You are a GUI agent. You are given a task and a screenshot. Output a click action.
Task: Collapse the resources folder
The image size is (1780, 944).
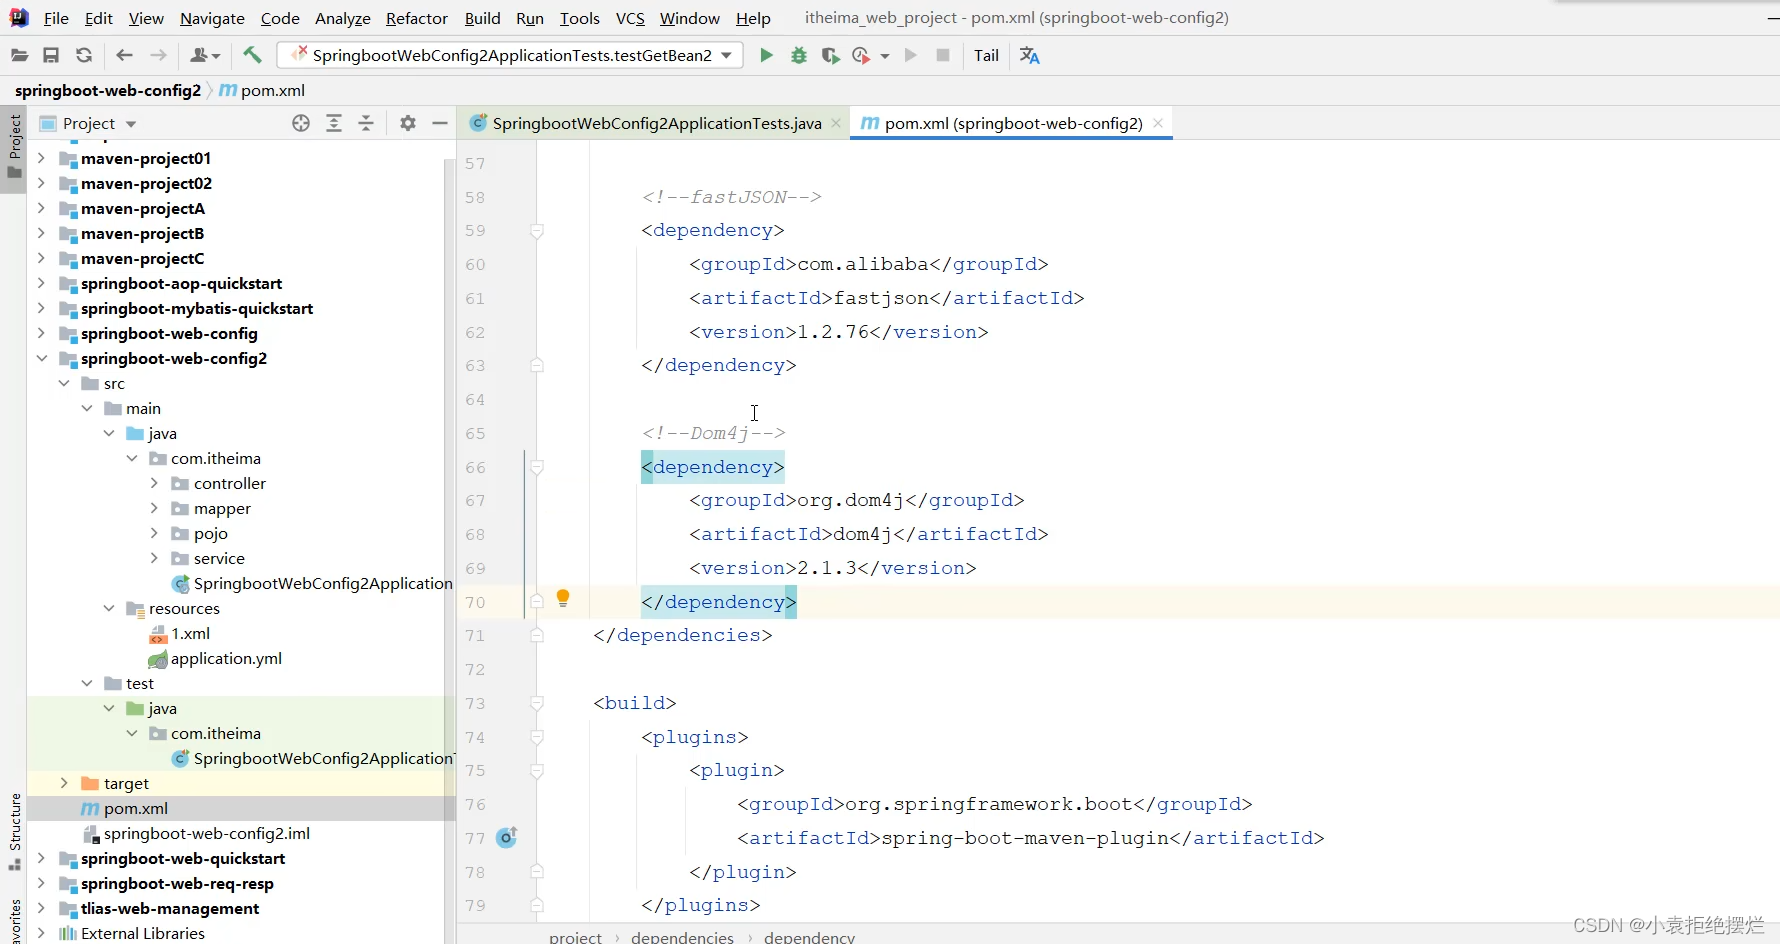point(109,608)
